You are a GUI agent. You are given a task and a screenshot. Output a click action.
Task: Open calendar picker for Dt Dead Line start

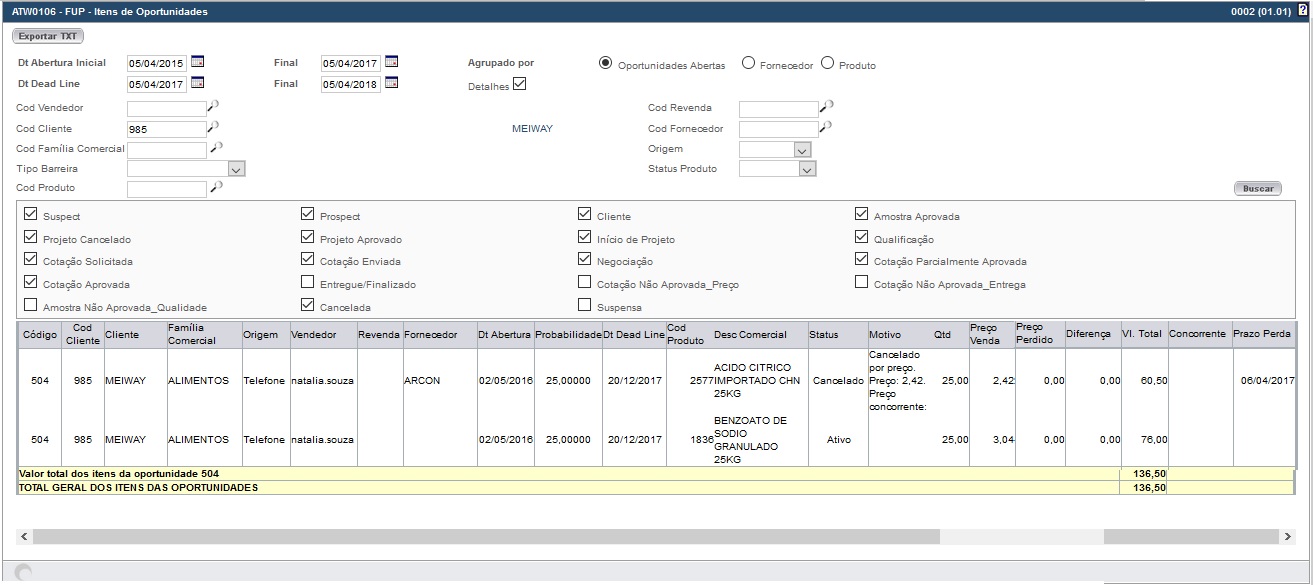coord(197,83)
